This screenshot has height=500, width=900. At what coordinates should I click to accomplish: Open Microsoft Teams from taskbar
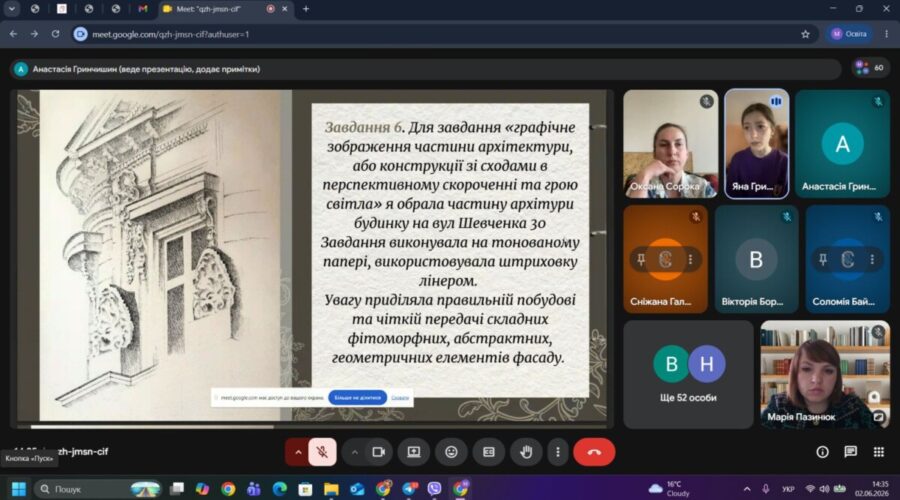click(x=253, y=489)
